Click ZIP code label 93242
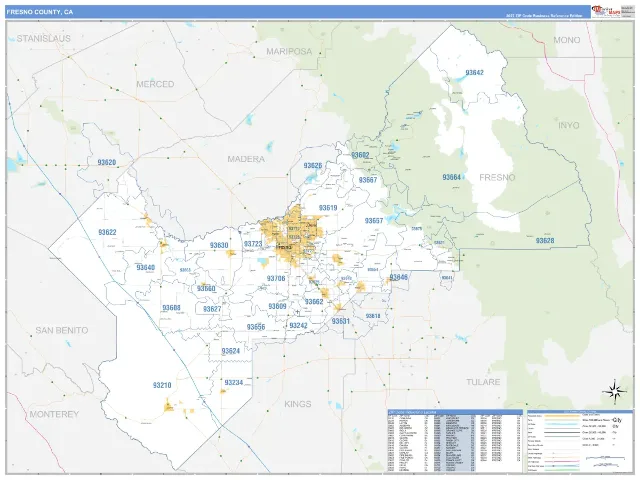640x480 pixels. [298, 325]
